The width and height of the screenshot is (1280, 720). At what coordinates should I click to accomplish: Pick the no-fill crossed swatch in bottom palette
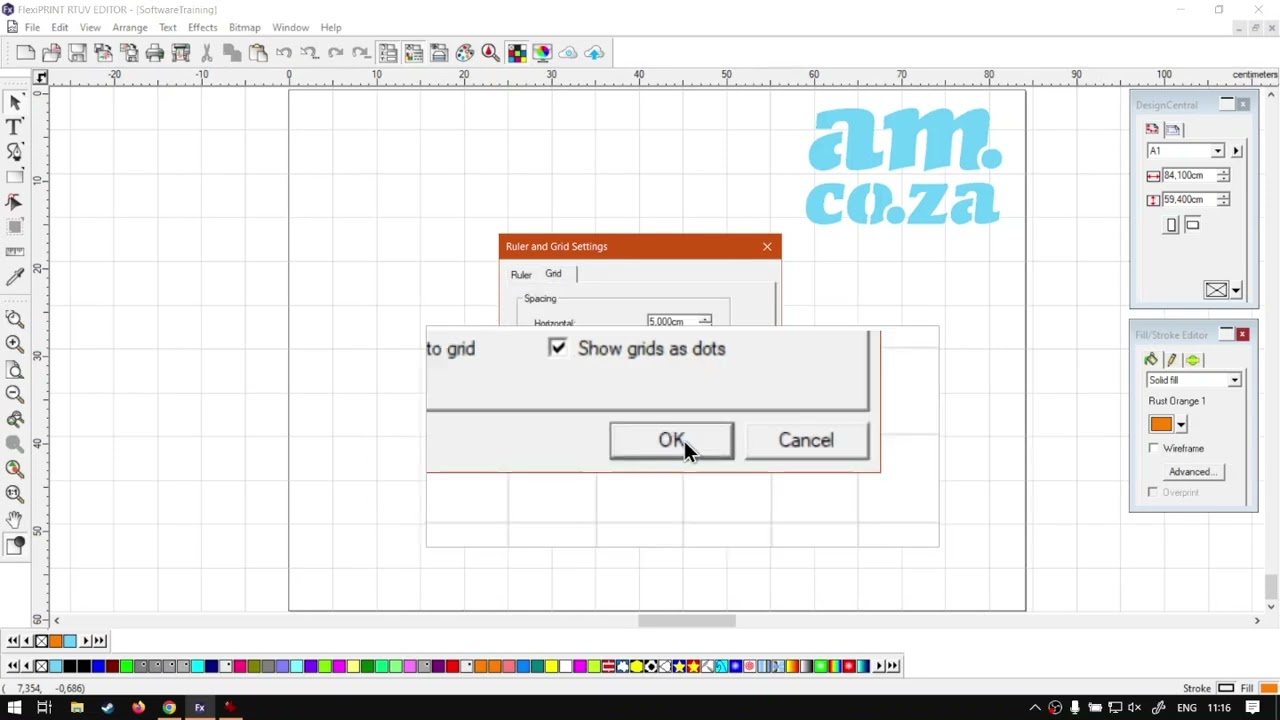coord(41,666)
